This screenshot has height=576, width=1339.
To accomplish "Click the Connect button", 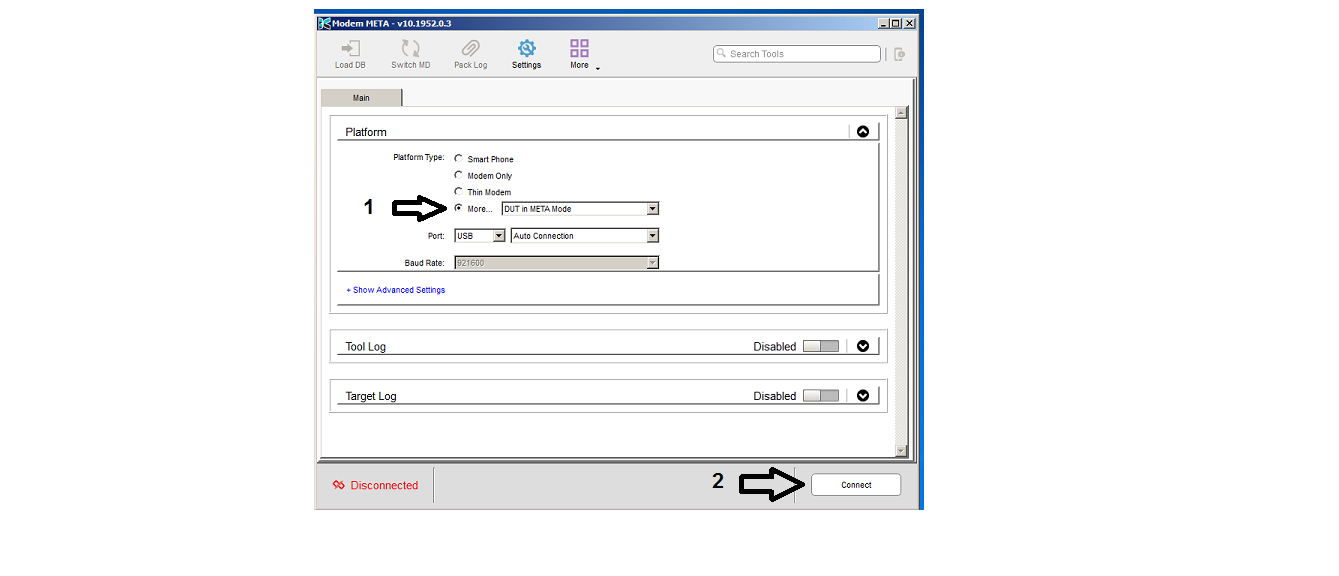I will (x=856, y=485).
